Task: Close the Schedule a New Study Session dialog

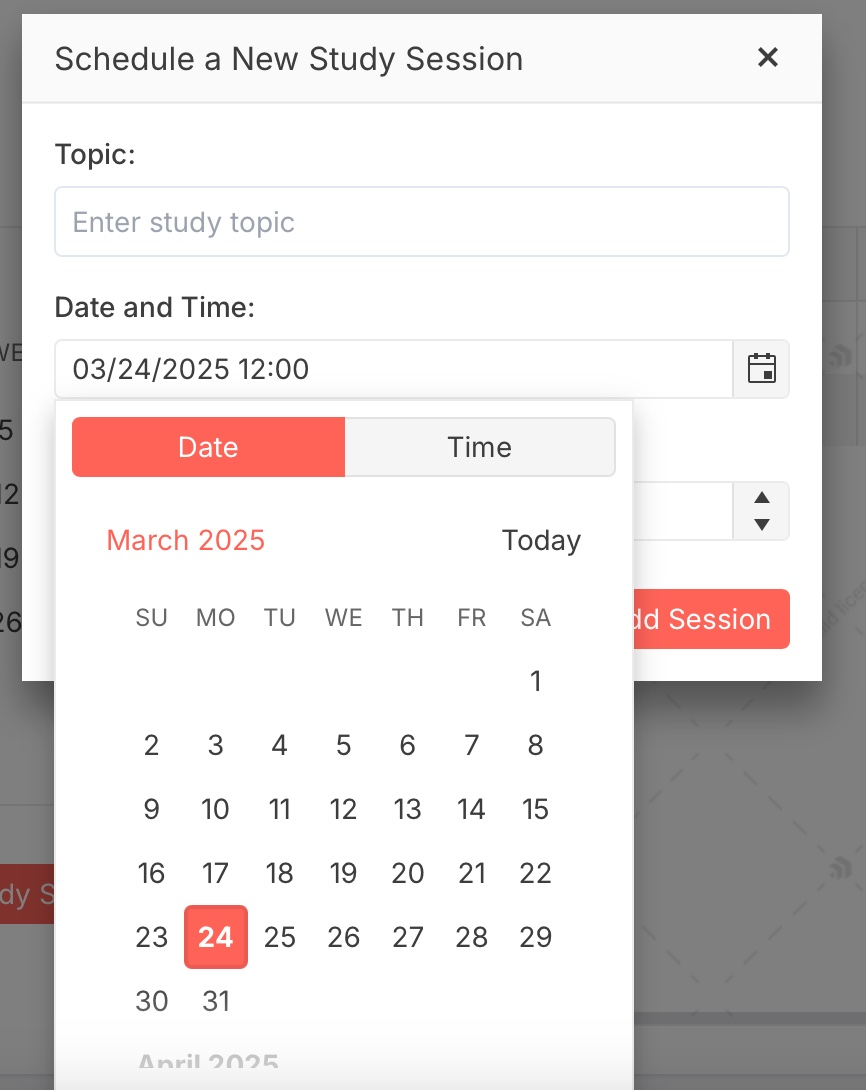Action: pos(767,57)
